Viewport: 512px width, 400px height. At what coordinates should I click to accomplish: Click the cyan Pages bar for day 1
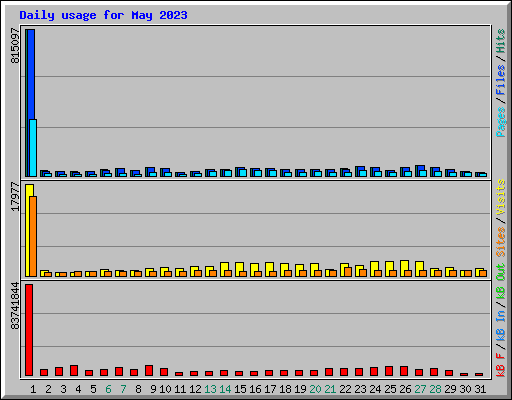point(33,148)
